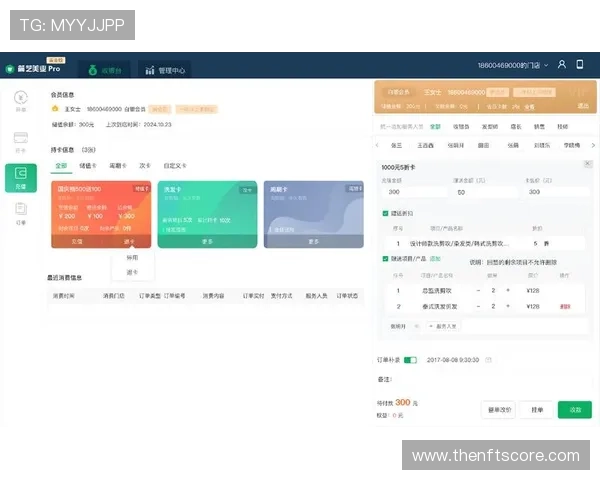The image size is (600, 480).
Task: Pick staff member 王西西
Action: tap(425, 145)
